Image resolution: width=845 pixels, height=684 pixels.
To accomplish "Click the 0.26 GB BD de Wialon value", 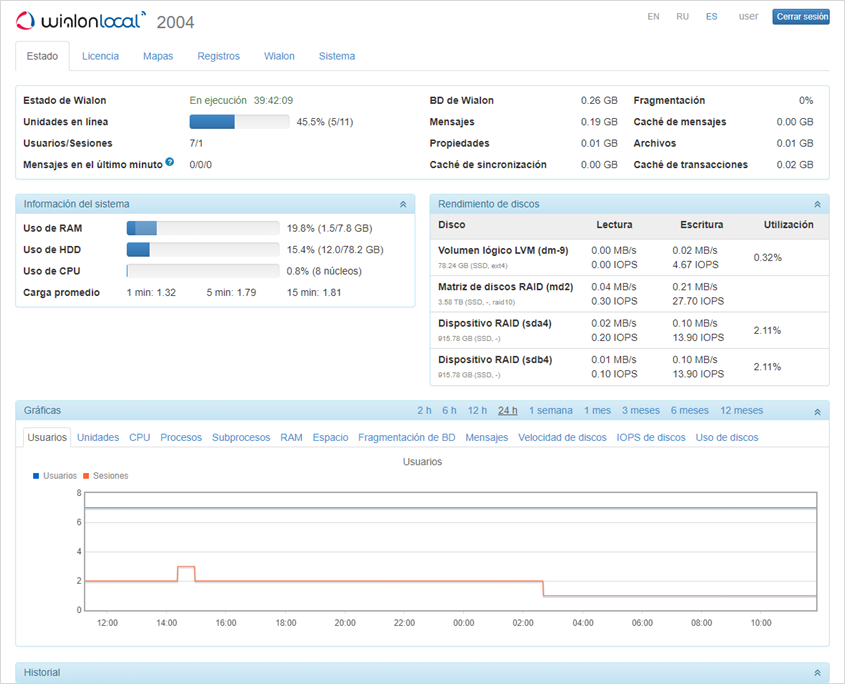I will [x=599, y=100].
